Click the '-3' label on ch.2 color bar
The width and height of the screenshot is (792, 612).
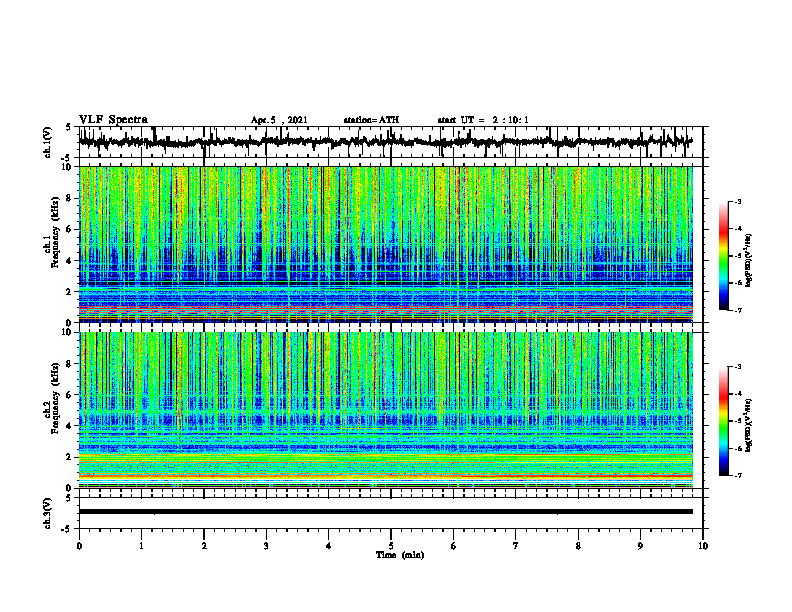(x=737, y=367)
